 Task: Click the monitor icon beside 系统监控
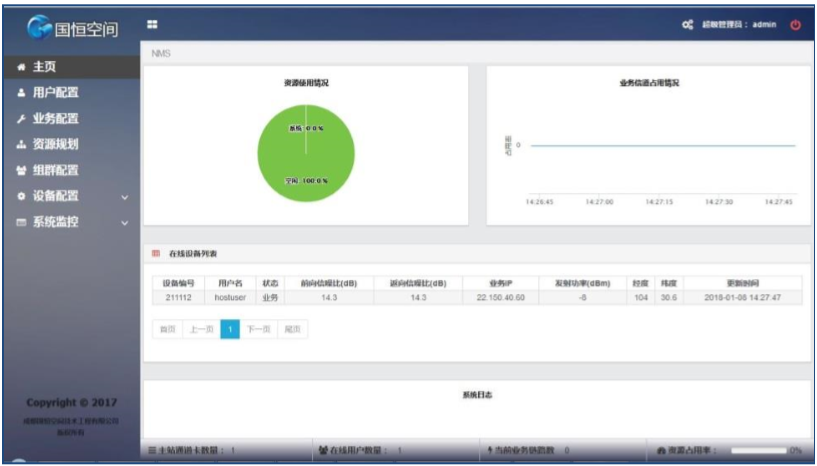click(x=21, y=223)
